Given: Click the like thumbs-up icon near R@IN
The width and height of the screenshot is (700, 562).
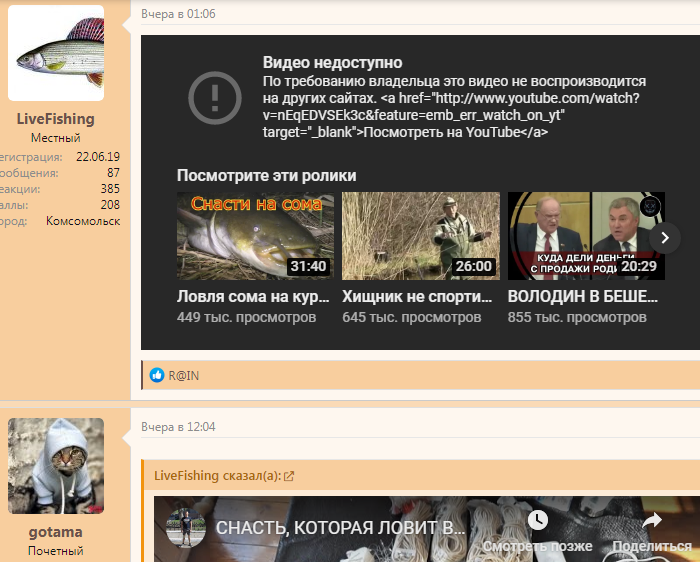Looking at the screenshot, I should (156, 375).
